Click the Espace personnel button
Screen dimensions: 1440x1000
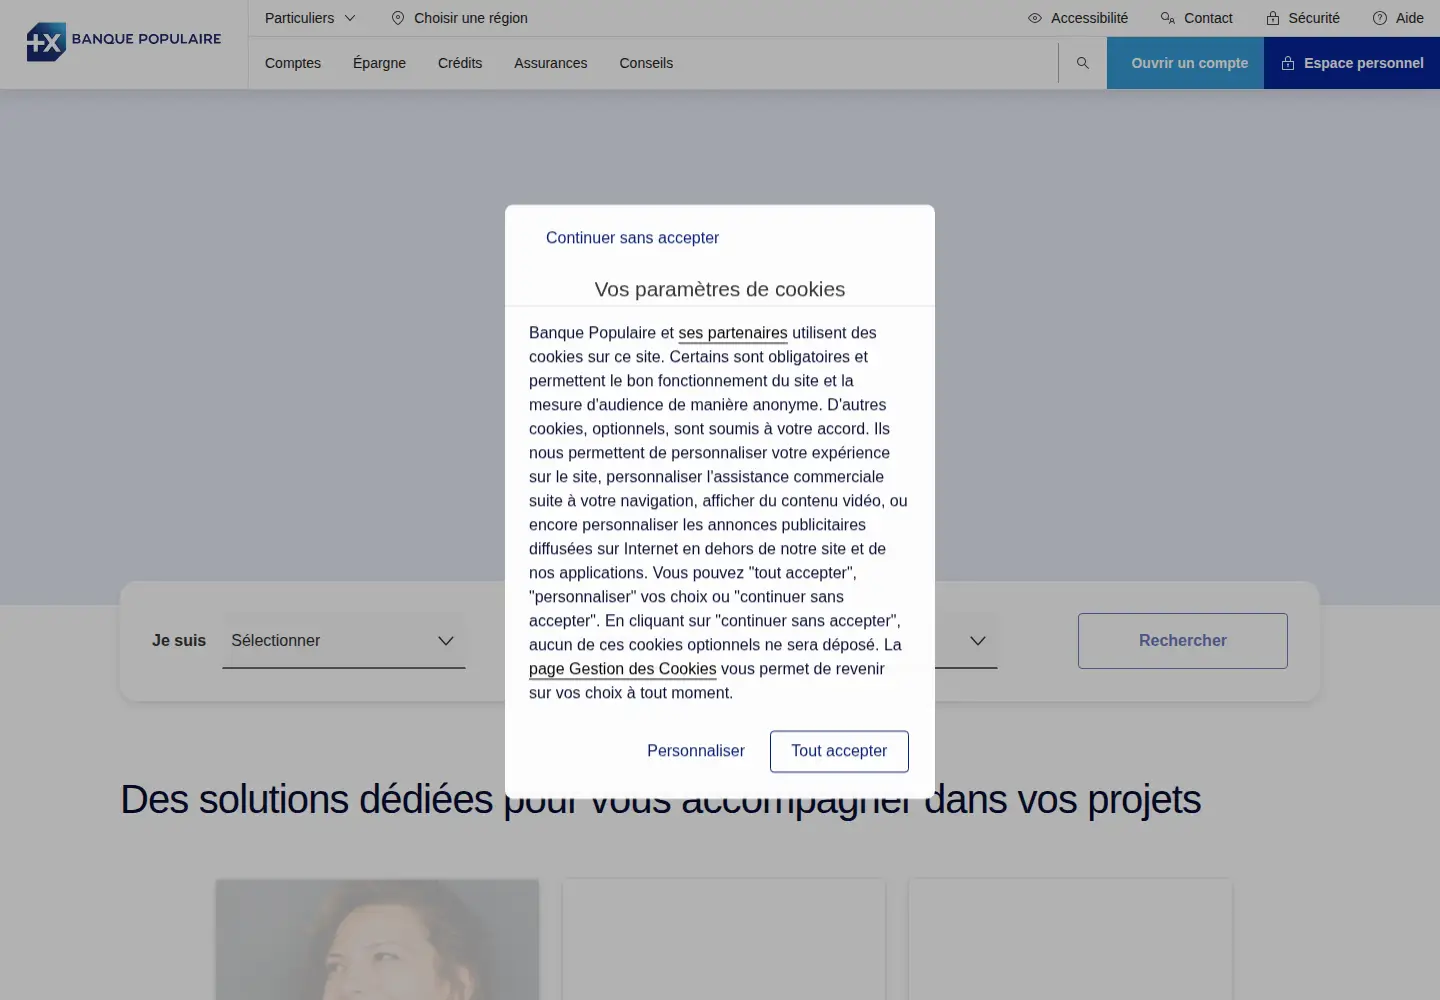click(x=1352, y=63)
